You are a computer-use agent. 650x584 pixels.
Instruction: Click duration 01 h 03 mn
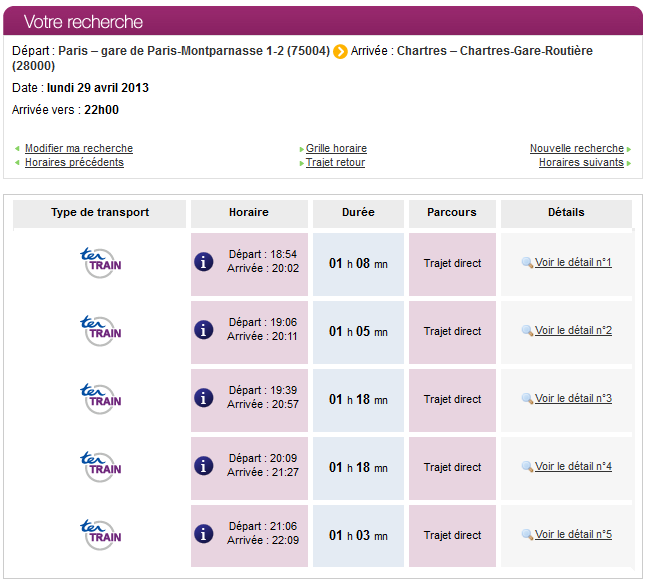point(358,536)
